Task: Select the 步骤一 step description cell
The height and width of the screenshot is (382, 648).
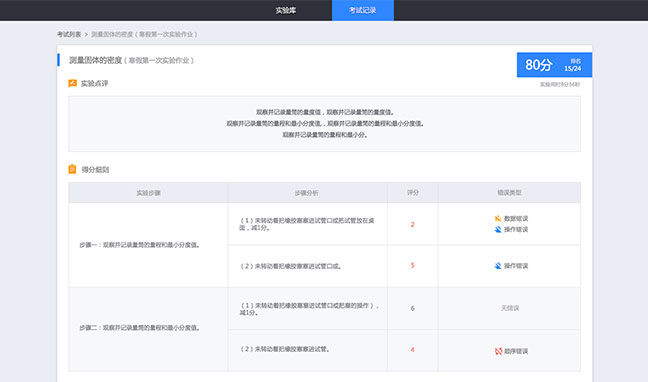Action: click(x=148, y=245)
